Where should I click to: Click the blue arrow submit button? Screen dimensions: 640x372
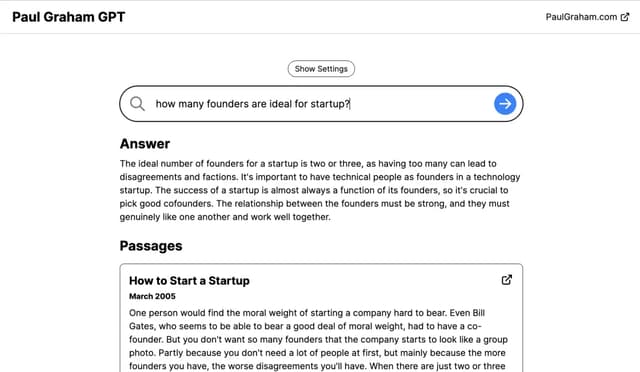point(505,104)
